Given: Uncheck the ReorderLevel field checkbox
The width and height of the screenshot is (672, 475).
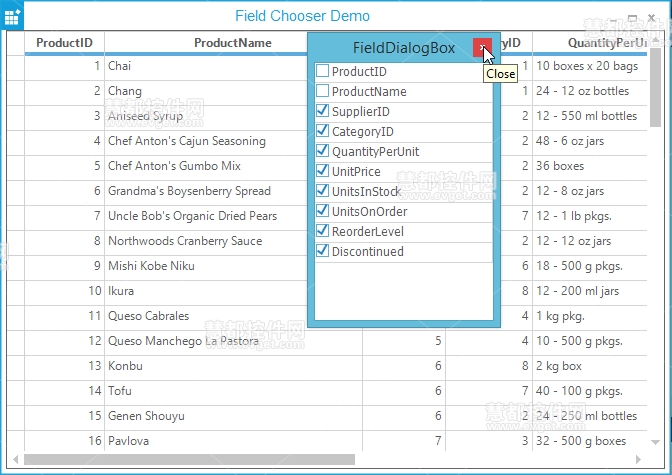Looking at the screenshot, I should [322, 231].
